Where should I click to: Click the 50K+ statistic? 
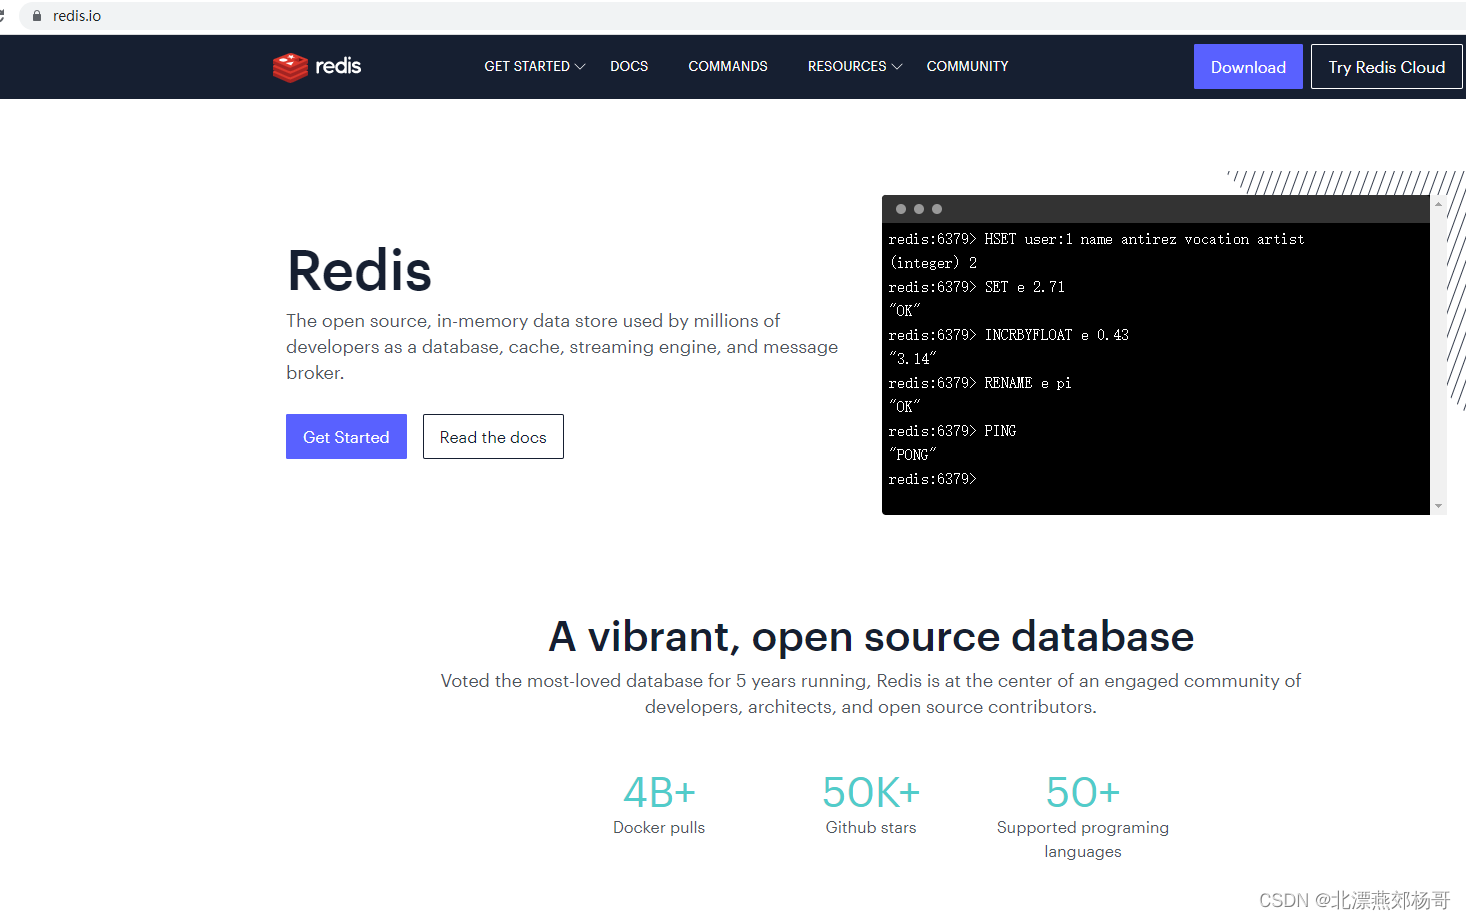pos(871,793)
